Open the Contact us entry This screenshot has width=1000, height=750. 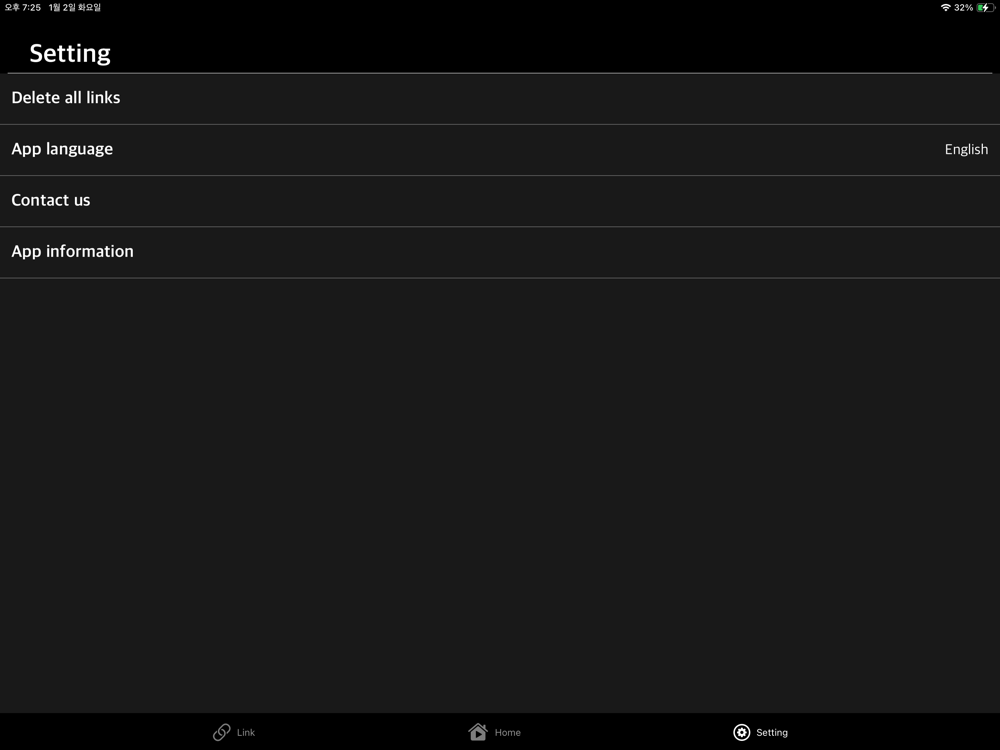[x=500, y=201]
